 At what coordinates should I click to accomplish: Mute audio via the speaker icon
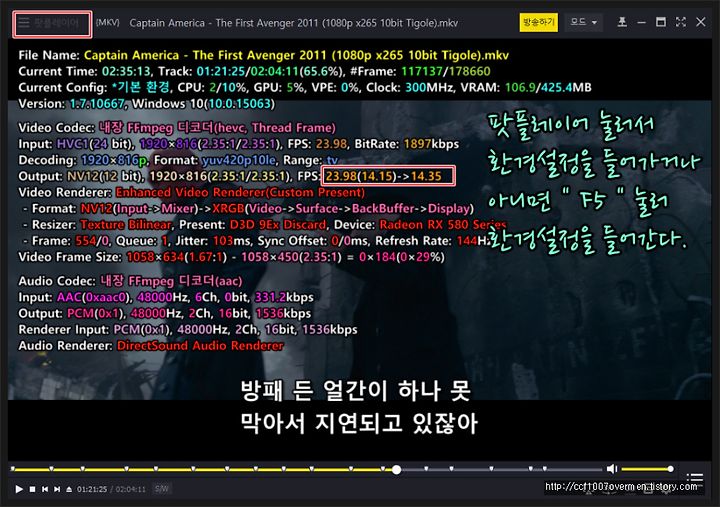pyautogui.click(x=612, y=469)
